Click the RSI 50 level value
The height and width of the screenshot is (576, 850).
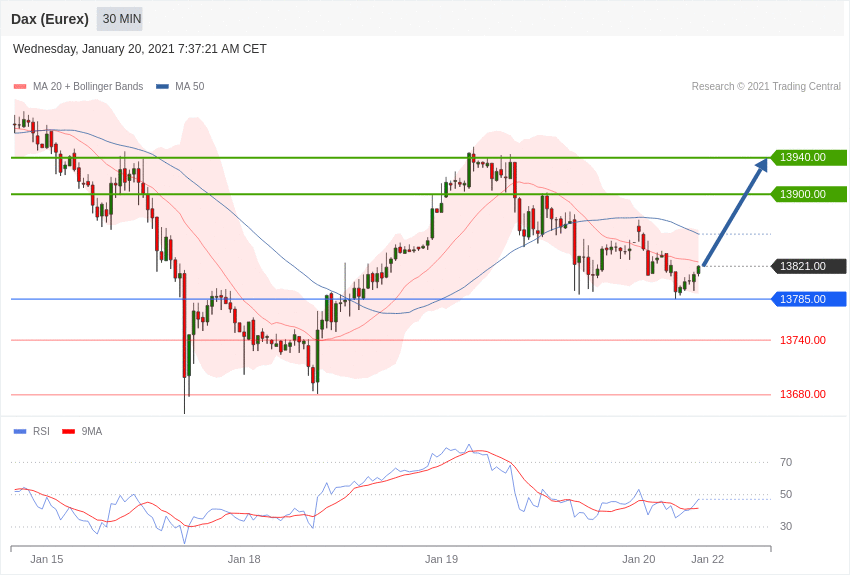(786, 494)
